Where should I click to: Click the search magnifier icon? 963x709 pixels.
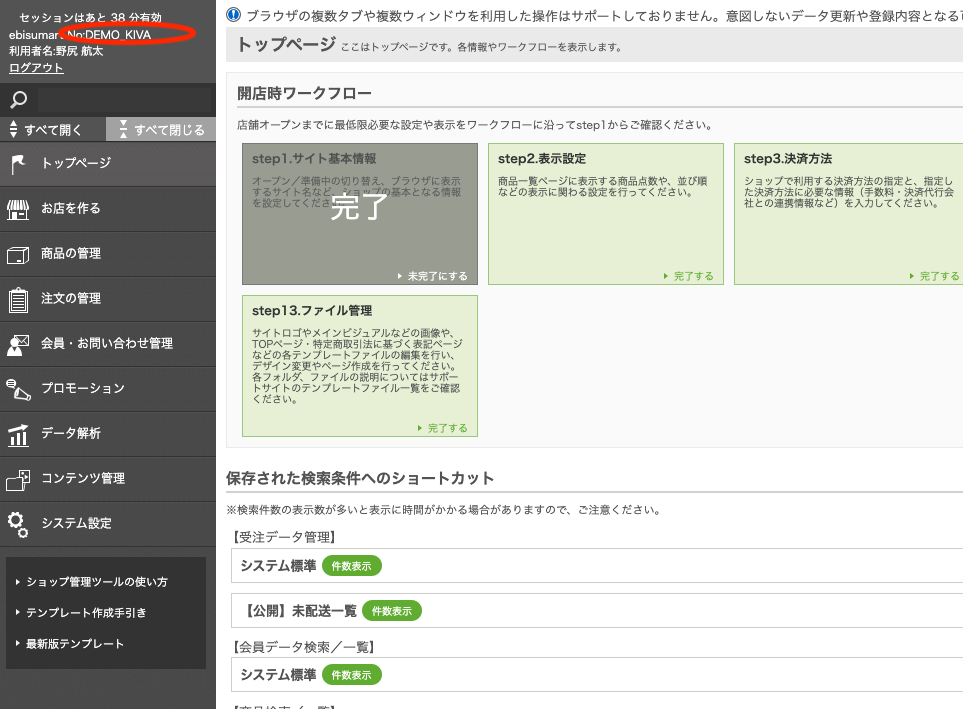18,100
